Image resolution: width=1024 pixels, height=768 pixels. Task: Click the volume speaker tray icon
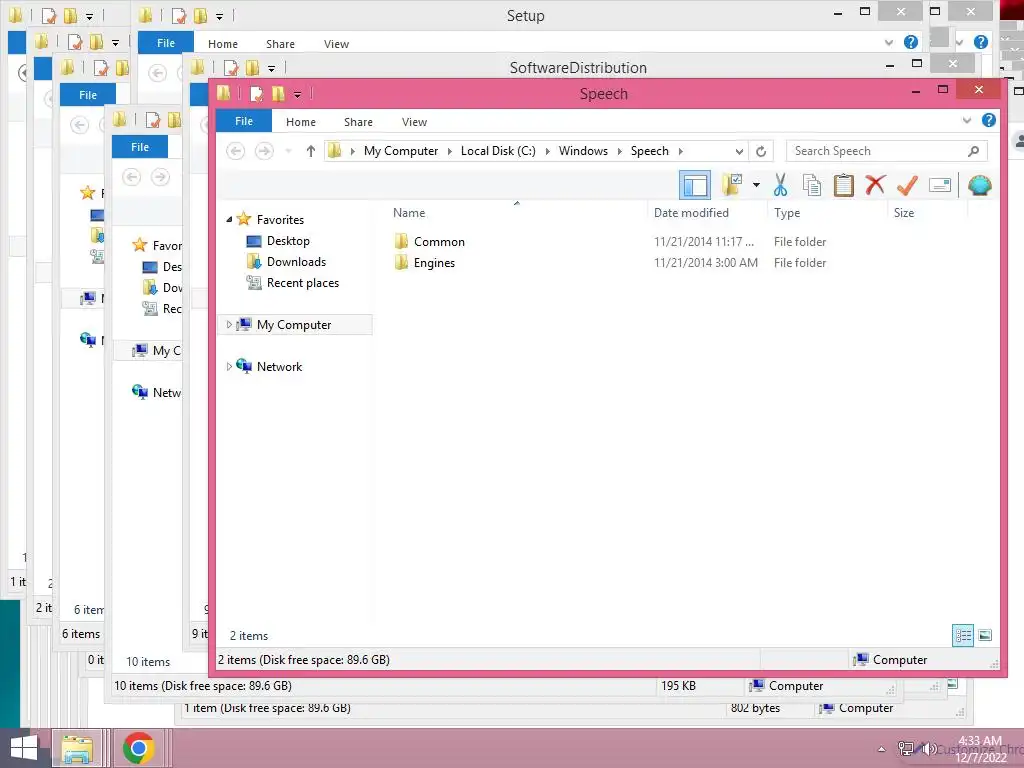pos(928,749)
